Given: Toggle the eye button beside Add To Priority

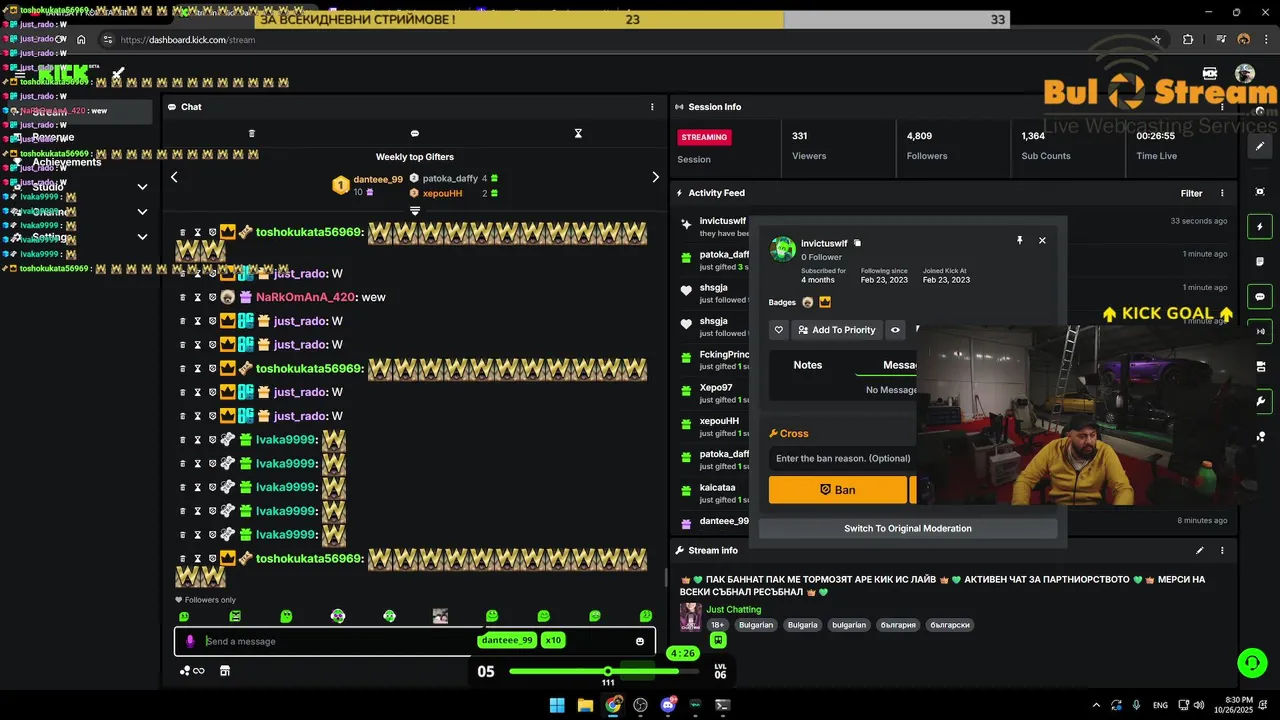Looking at the screenshot, I should click(x=895, y=330).
